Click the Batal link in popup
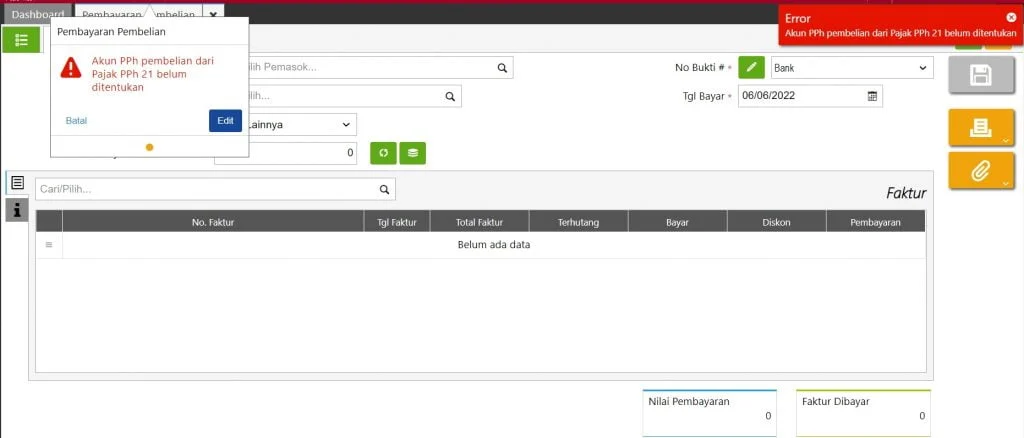1024x438 pixels. click(x=76, y=121)
